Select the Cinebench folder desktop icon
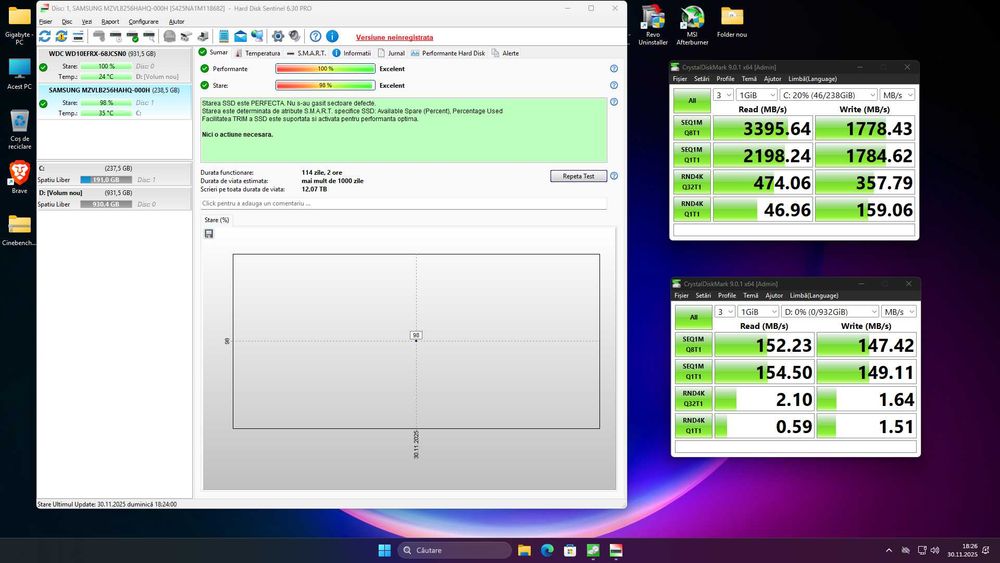Image resolution: width=1000 pixels, height=563 pixels. tap(19, 230)
